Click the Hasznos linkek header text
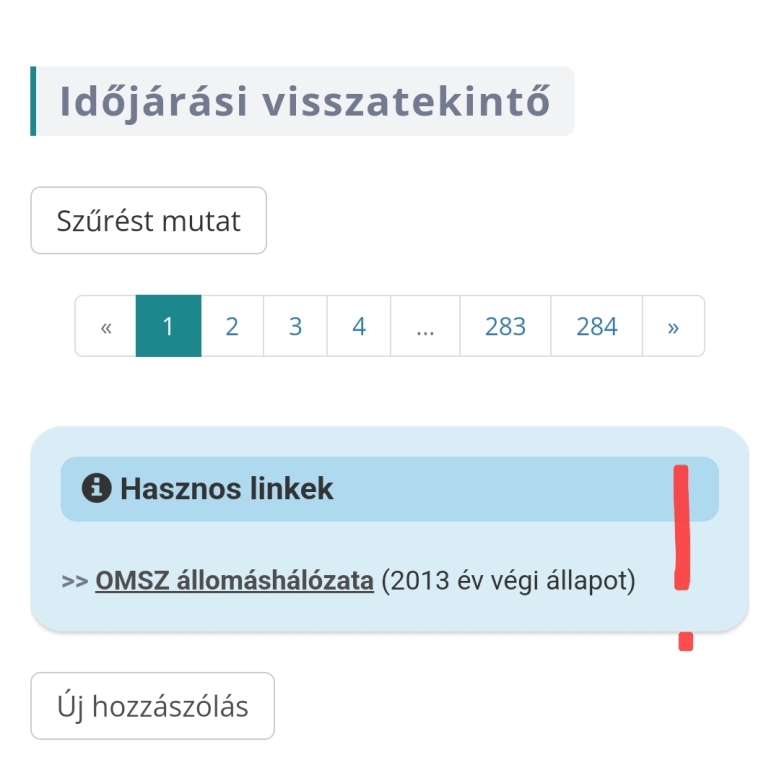This screenshot has width=779, height=768. (x=227, y=488)
